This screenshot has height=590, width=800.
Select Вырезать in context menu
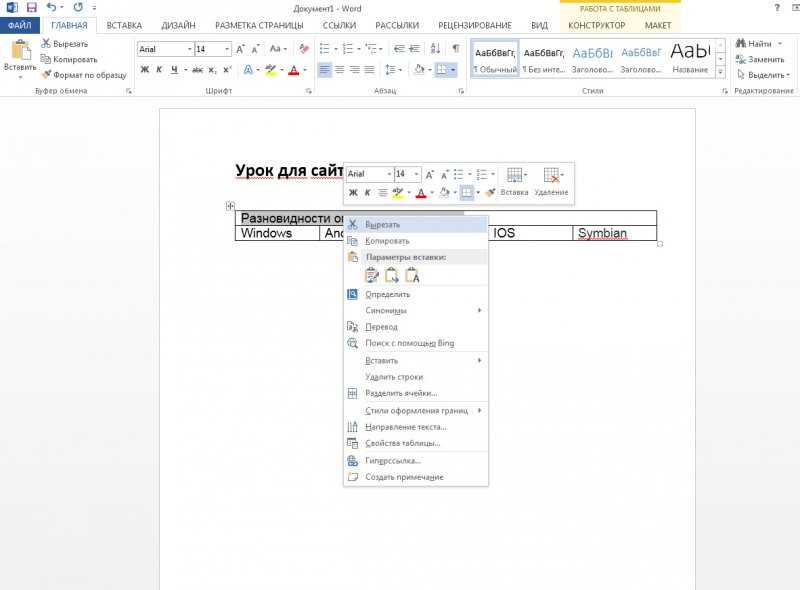[x=416, y=225]
